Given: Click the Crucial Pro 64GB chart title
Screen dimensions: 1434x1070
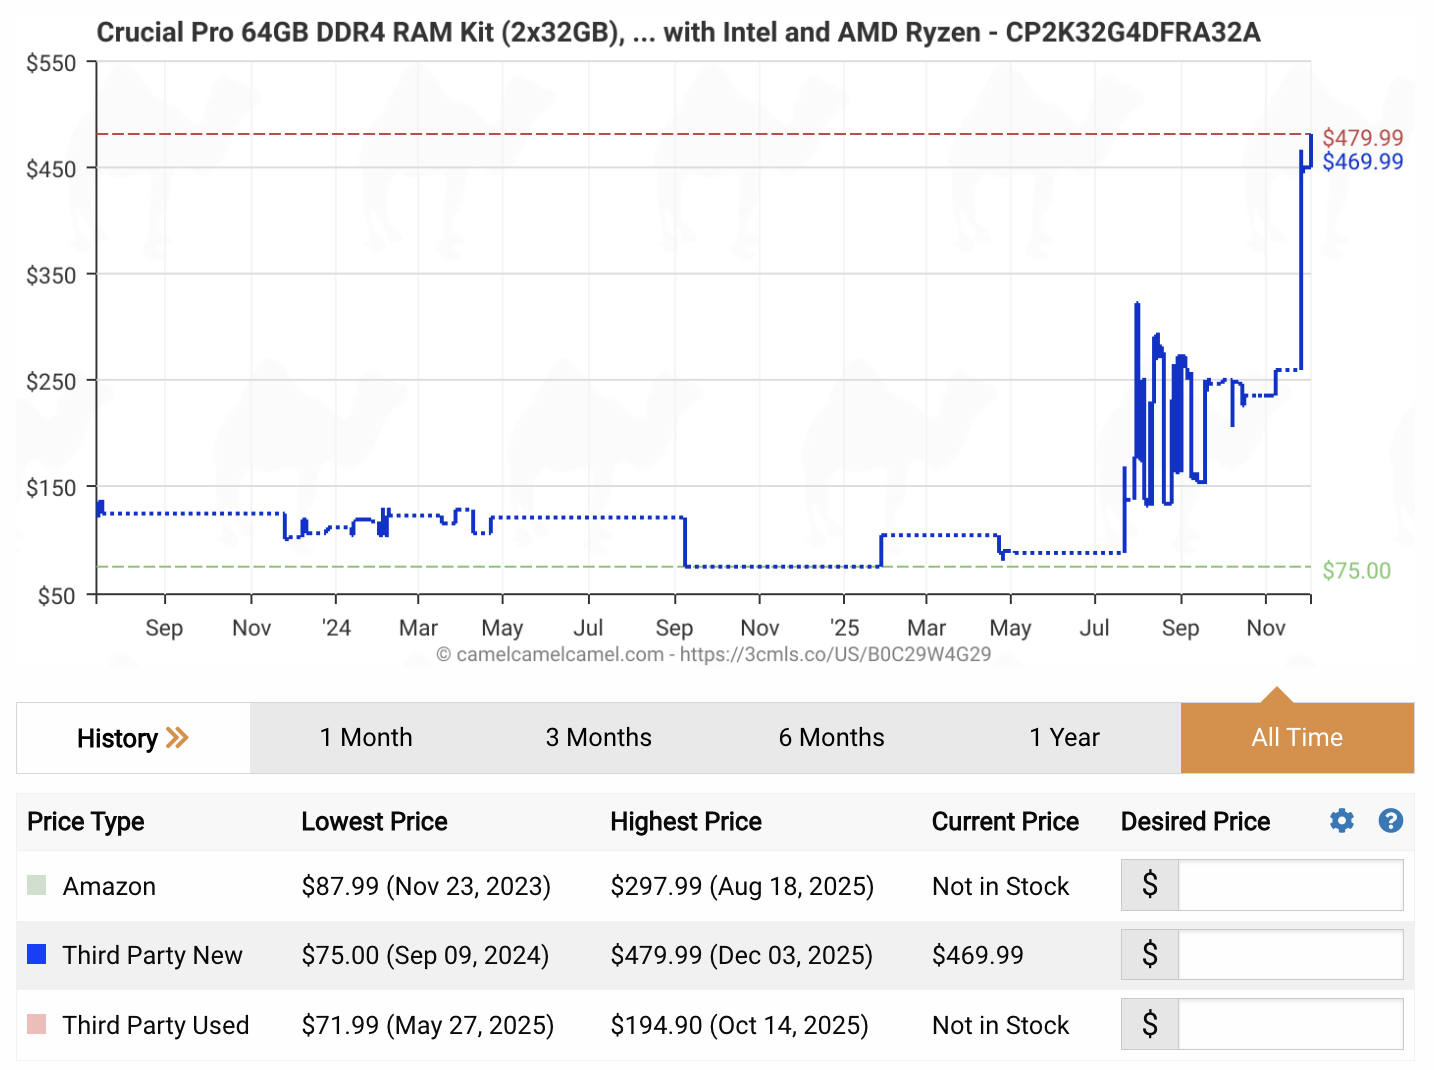Looking at the screenshot, I should (678, 32).
